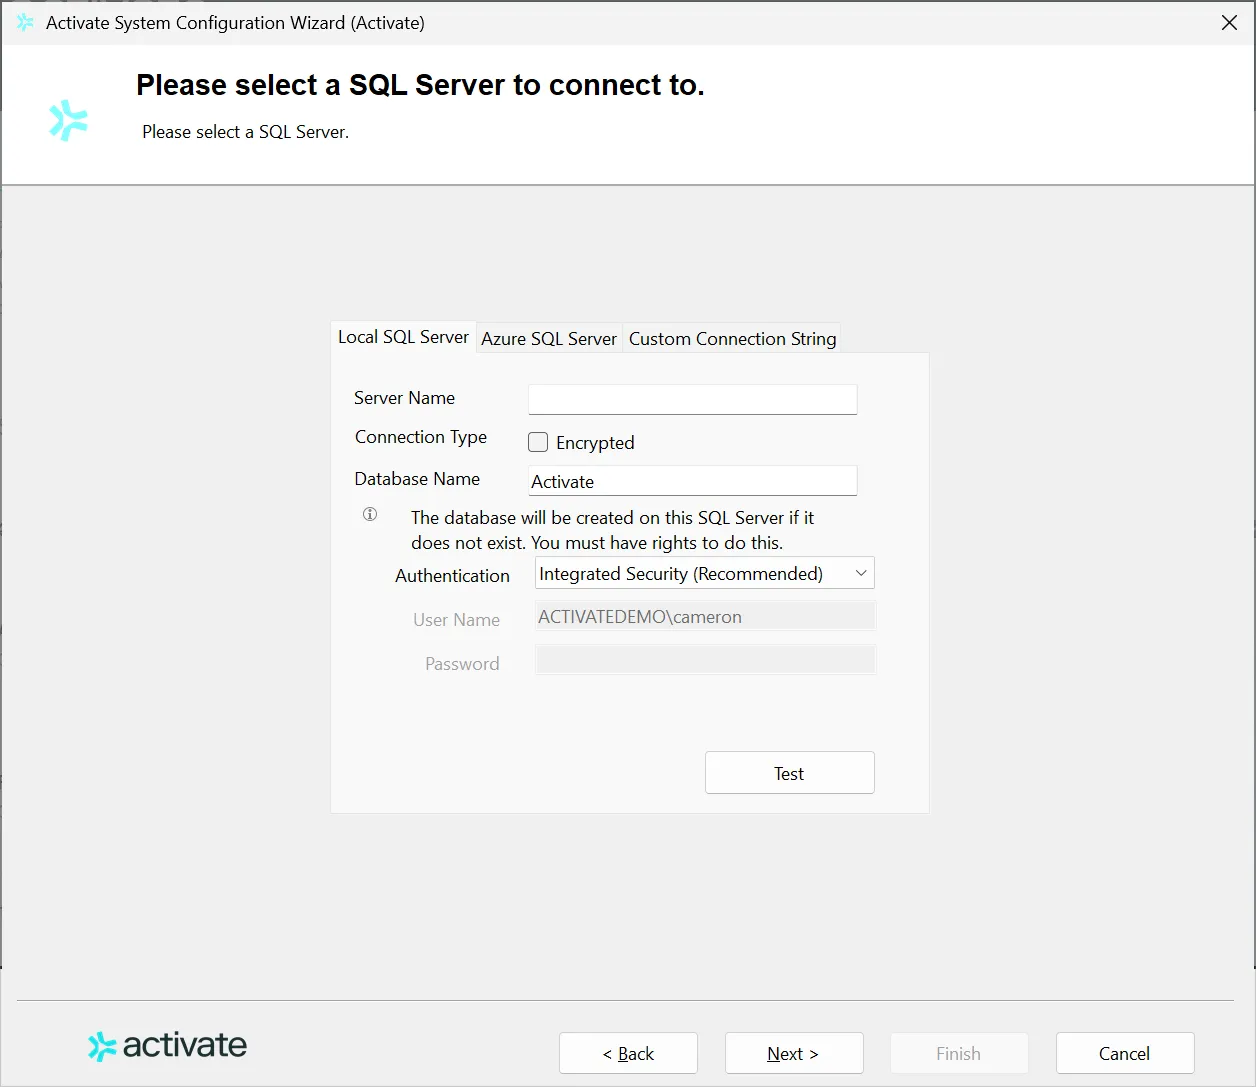Click the window title 'Activate System Configuration Wizard (Activate)'
Viewport: 1256px width, 1087px height.
(235, 22)
